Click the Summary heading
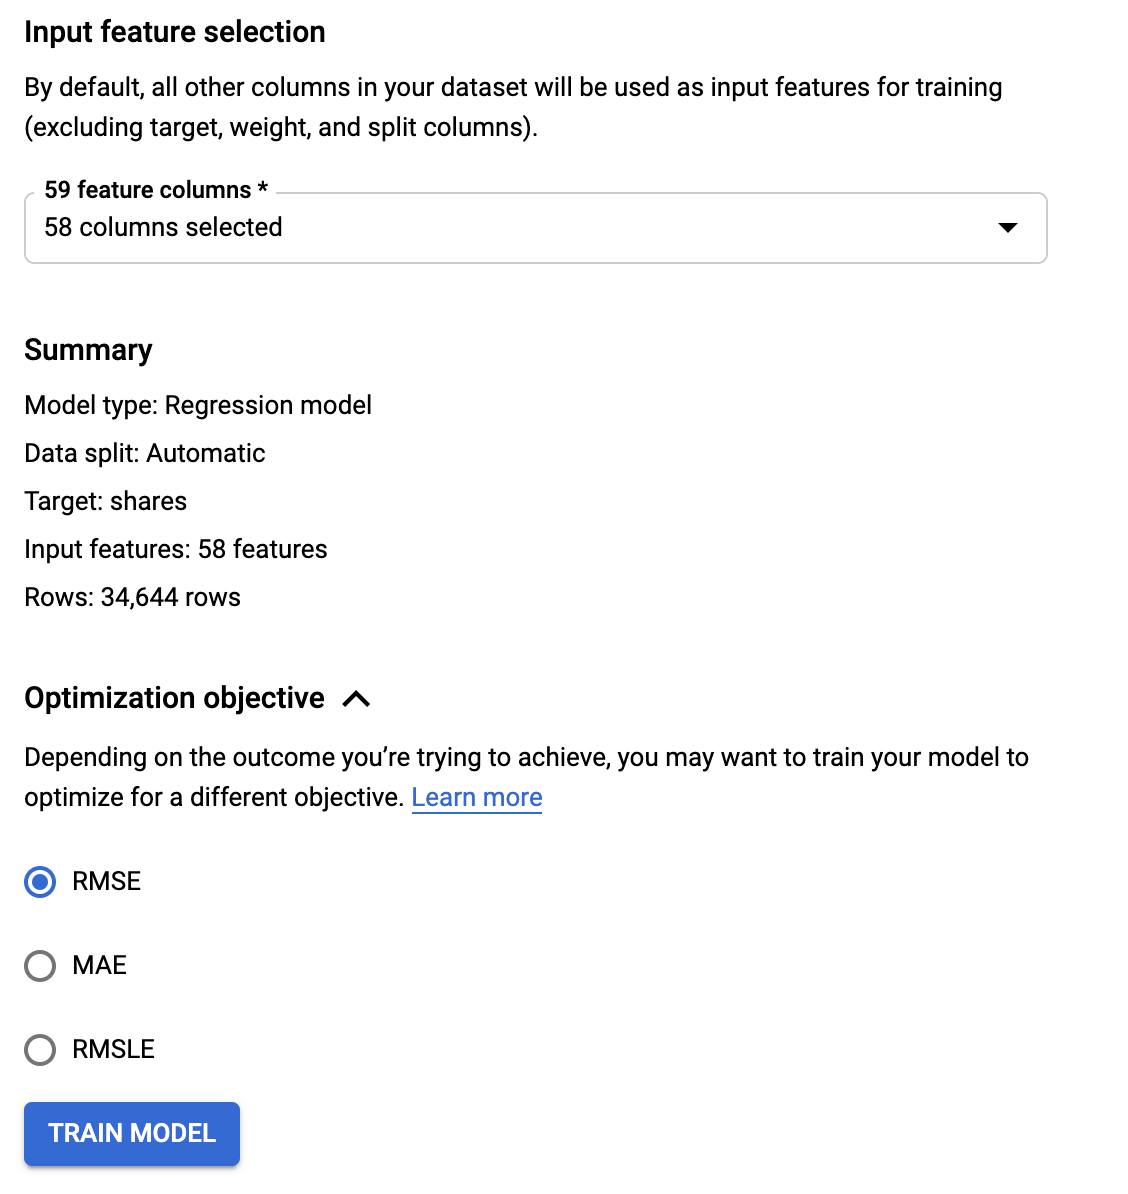This screenshot has height=1194, width=1128. coord(88,350)
